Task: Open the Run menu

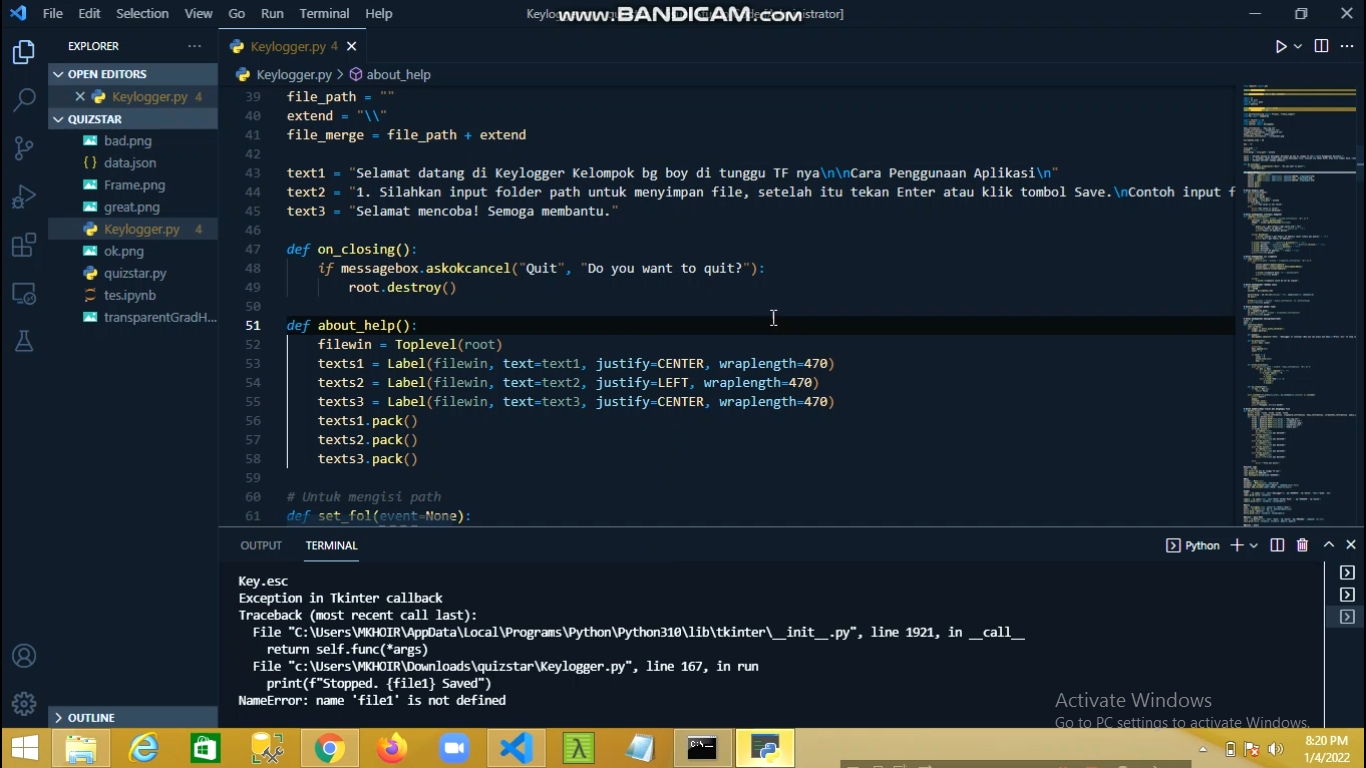Action: tap(272, 13)
